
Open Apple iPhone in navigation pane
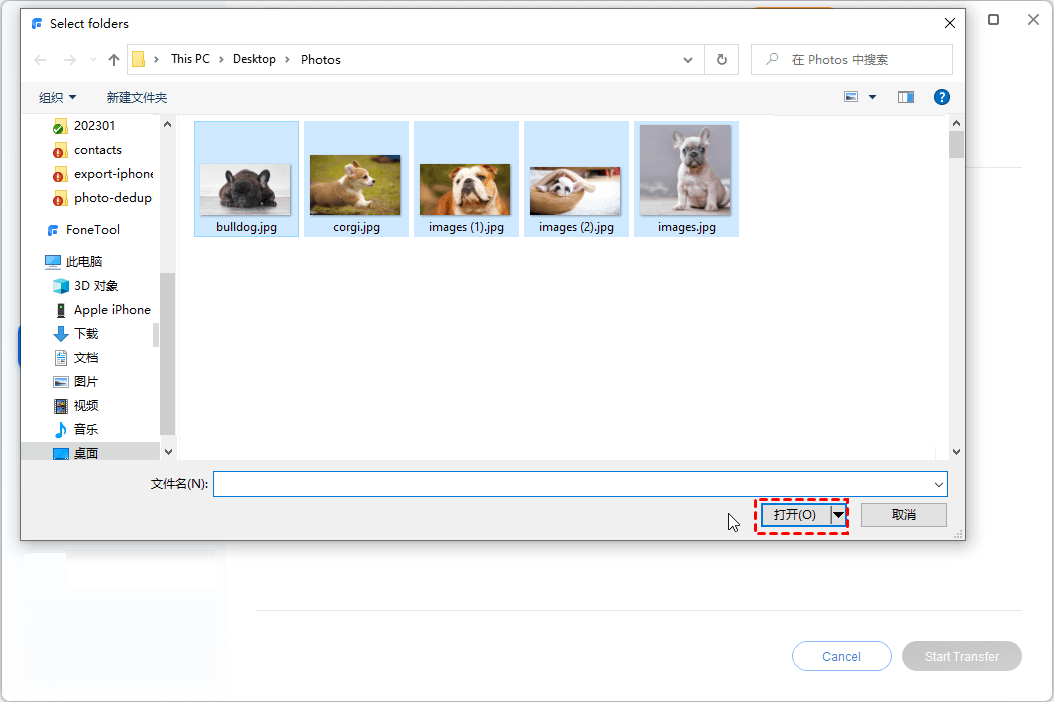pos(111,310)
